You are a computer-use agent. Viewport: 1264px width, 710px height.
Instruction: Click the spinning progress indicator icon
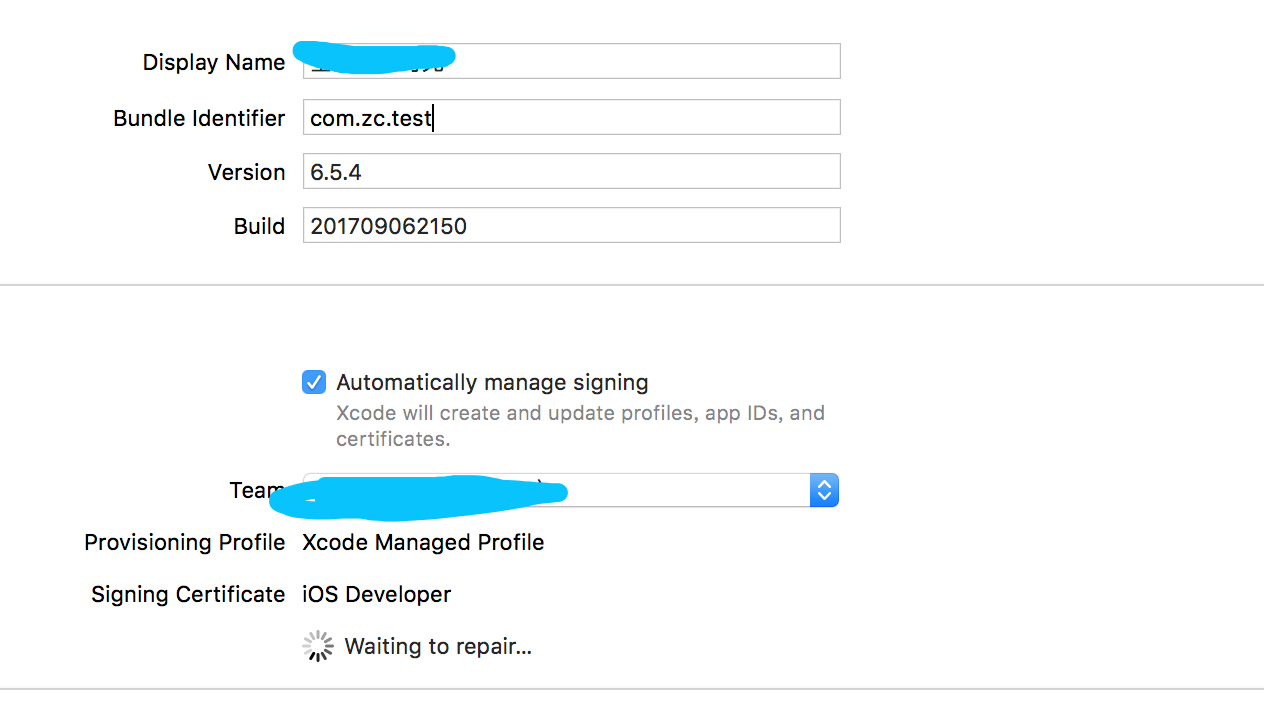pos(317,646)
